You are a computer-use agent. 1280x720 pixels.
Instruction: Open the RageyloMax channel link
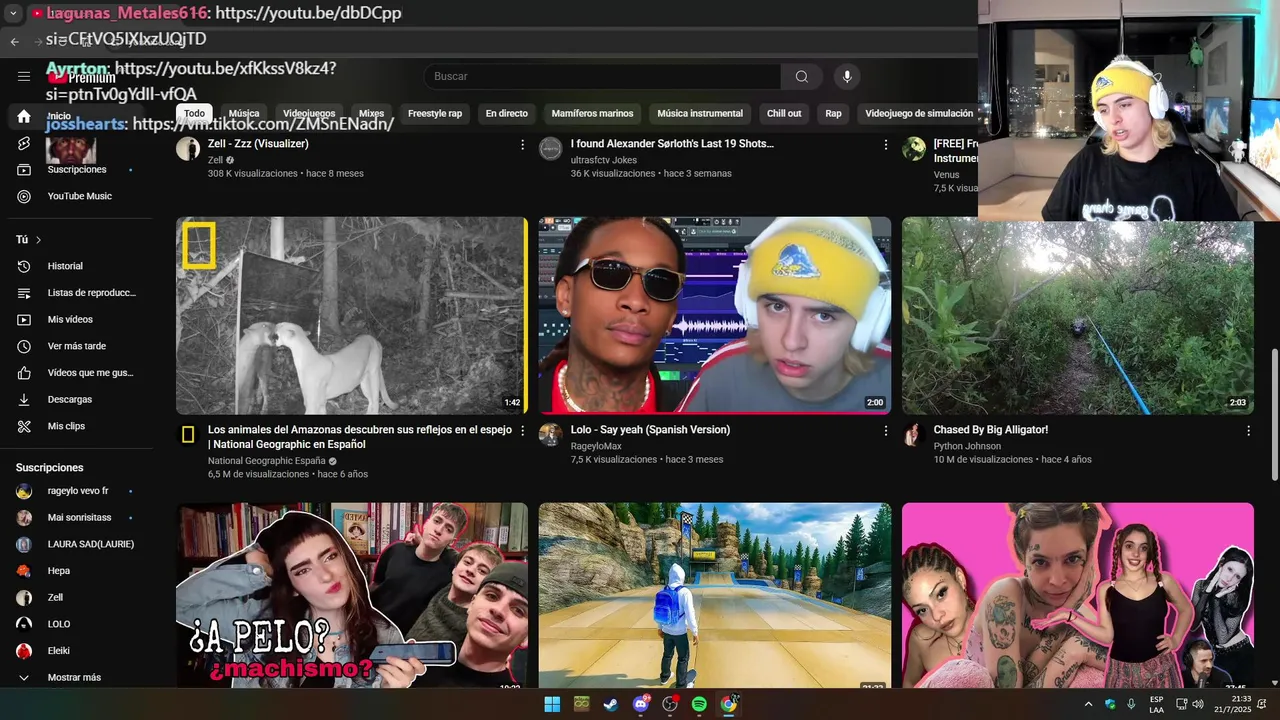596,446
